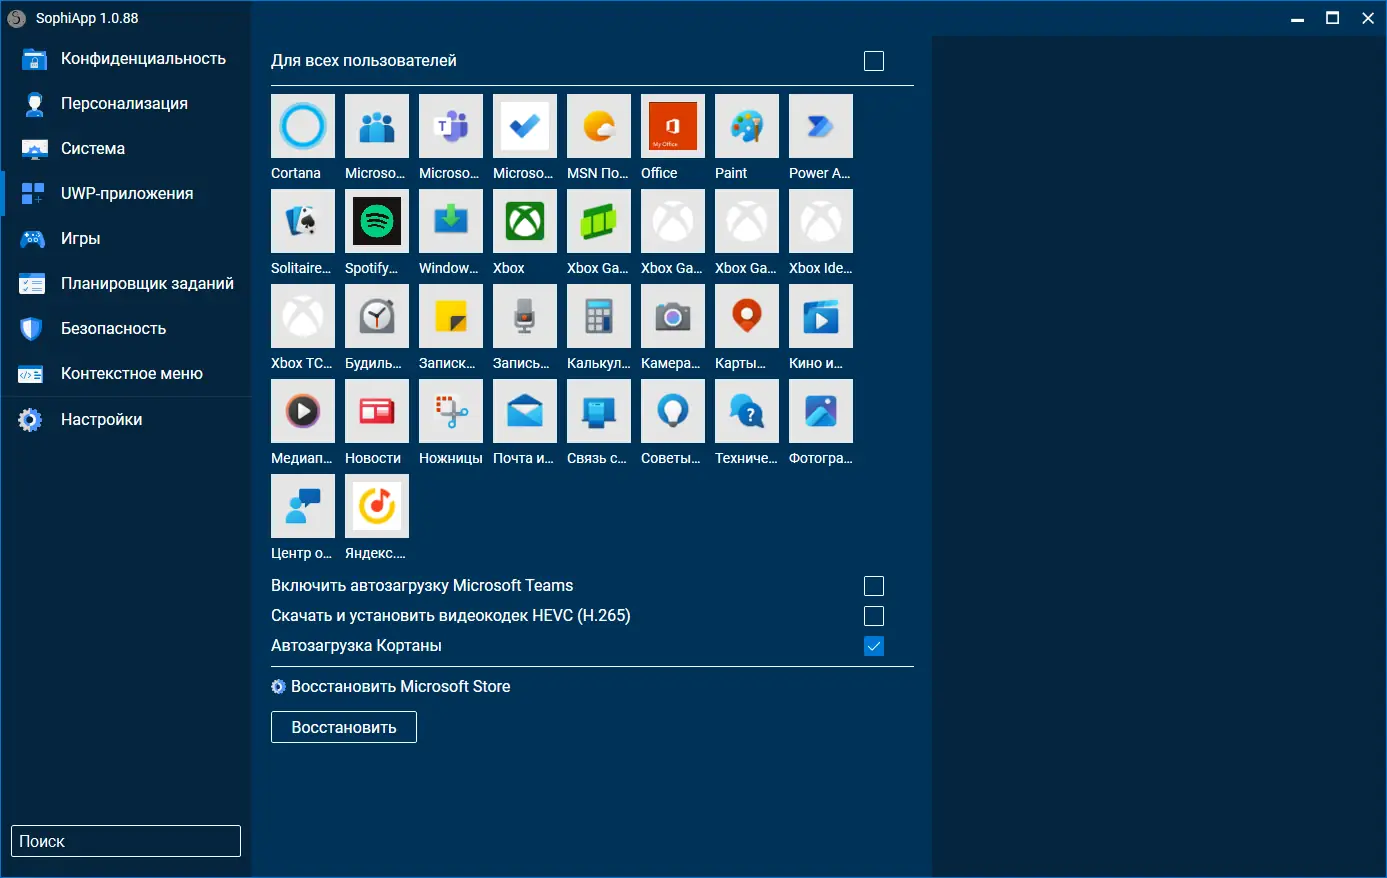Screen dimensions: 1387x878
Task: Open the Игры section
Action: [x=126, y=239]
